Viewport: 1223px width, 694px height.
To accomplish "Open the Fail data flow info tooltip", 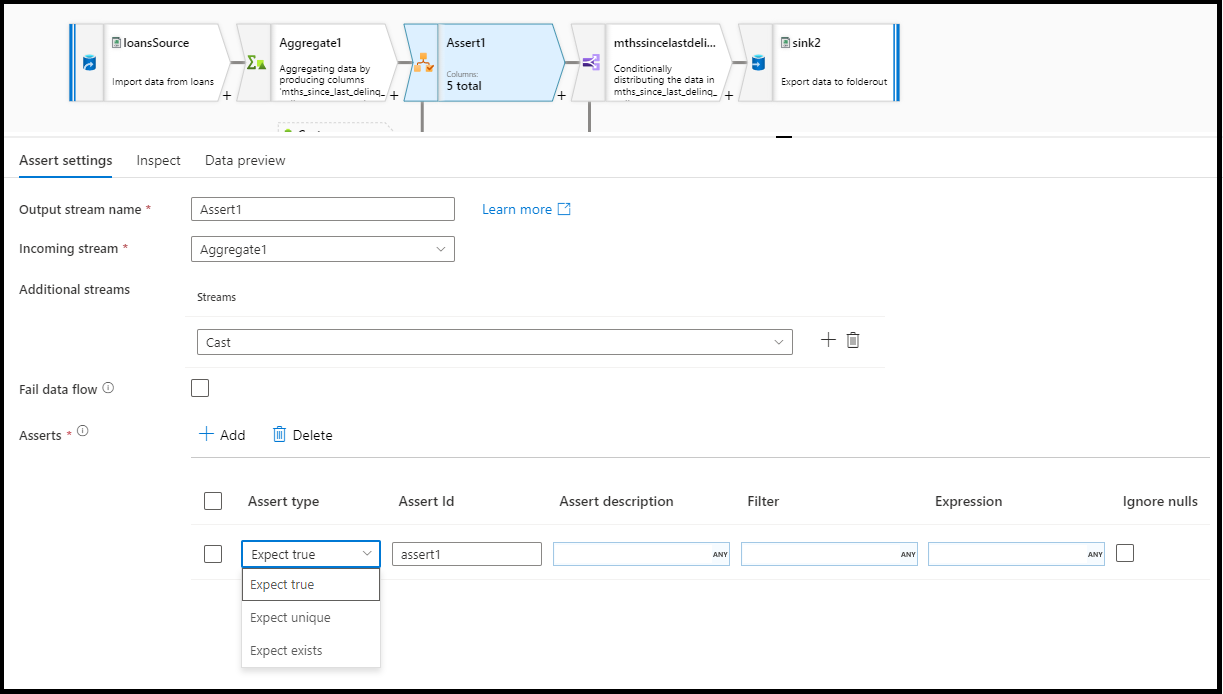I will click(108, 386).
